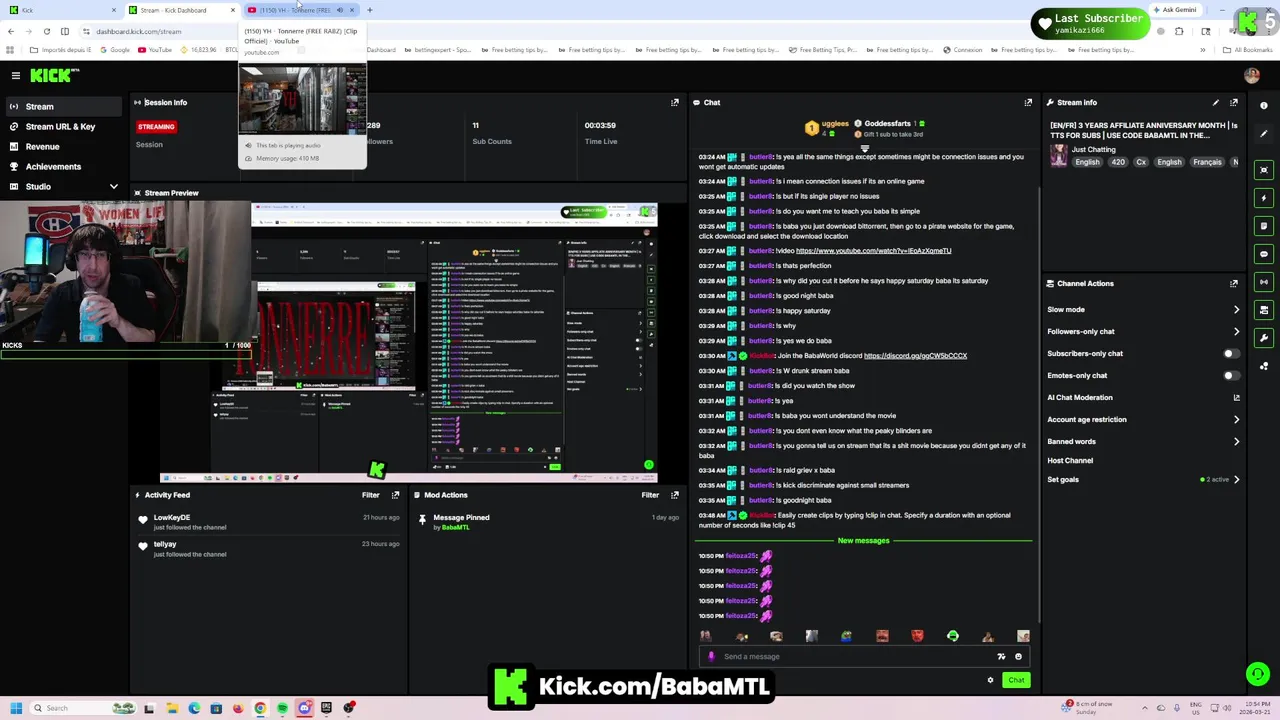Open the emoji picker in chat input

(x=1018, y=657)
